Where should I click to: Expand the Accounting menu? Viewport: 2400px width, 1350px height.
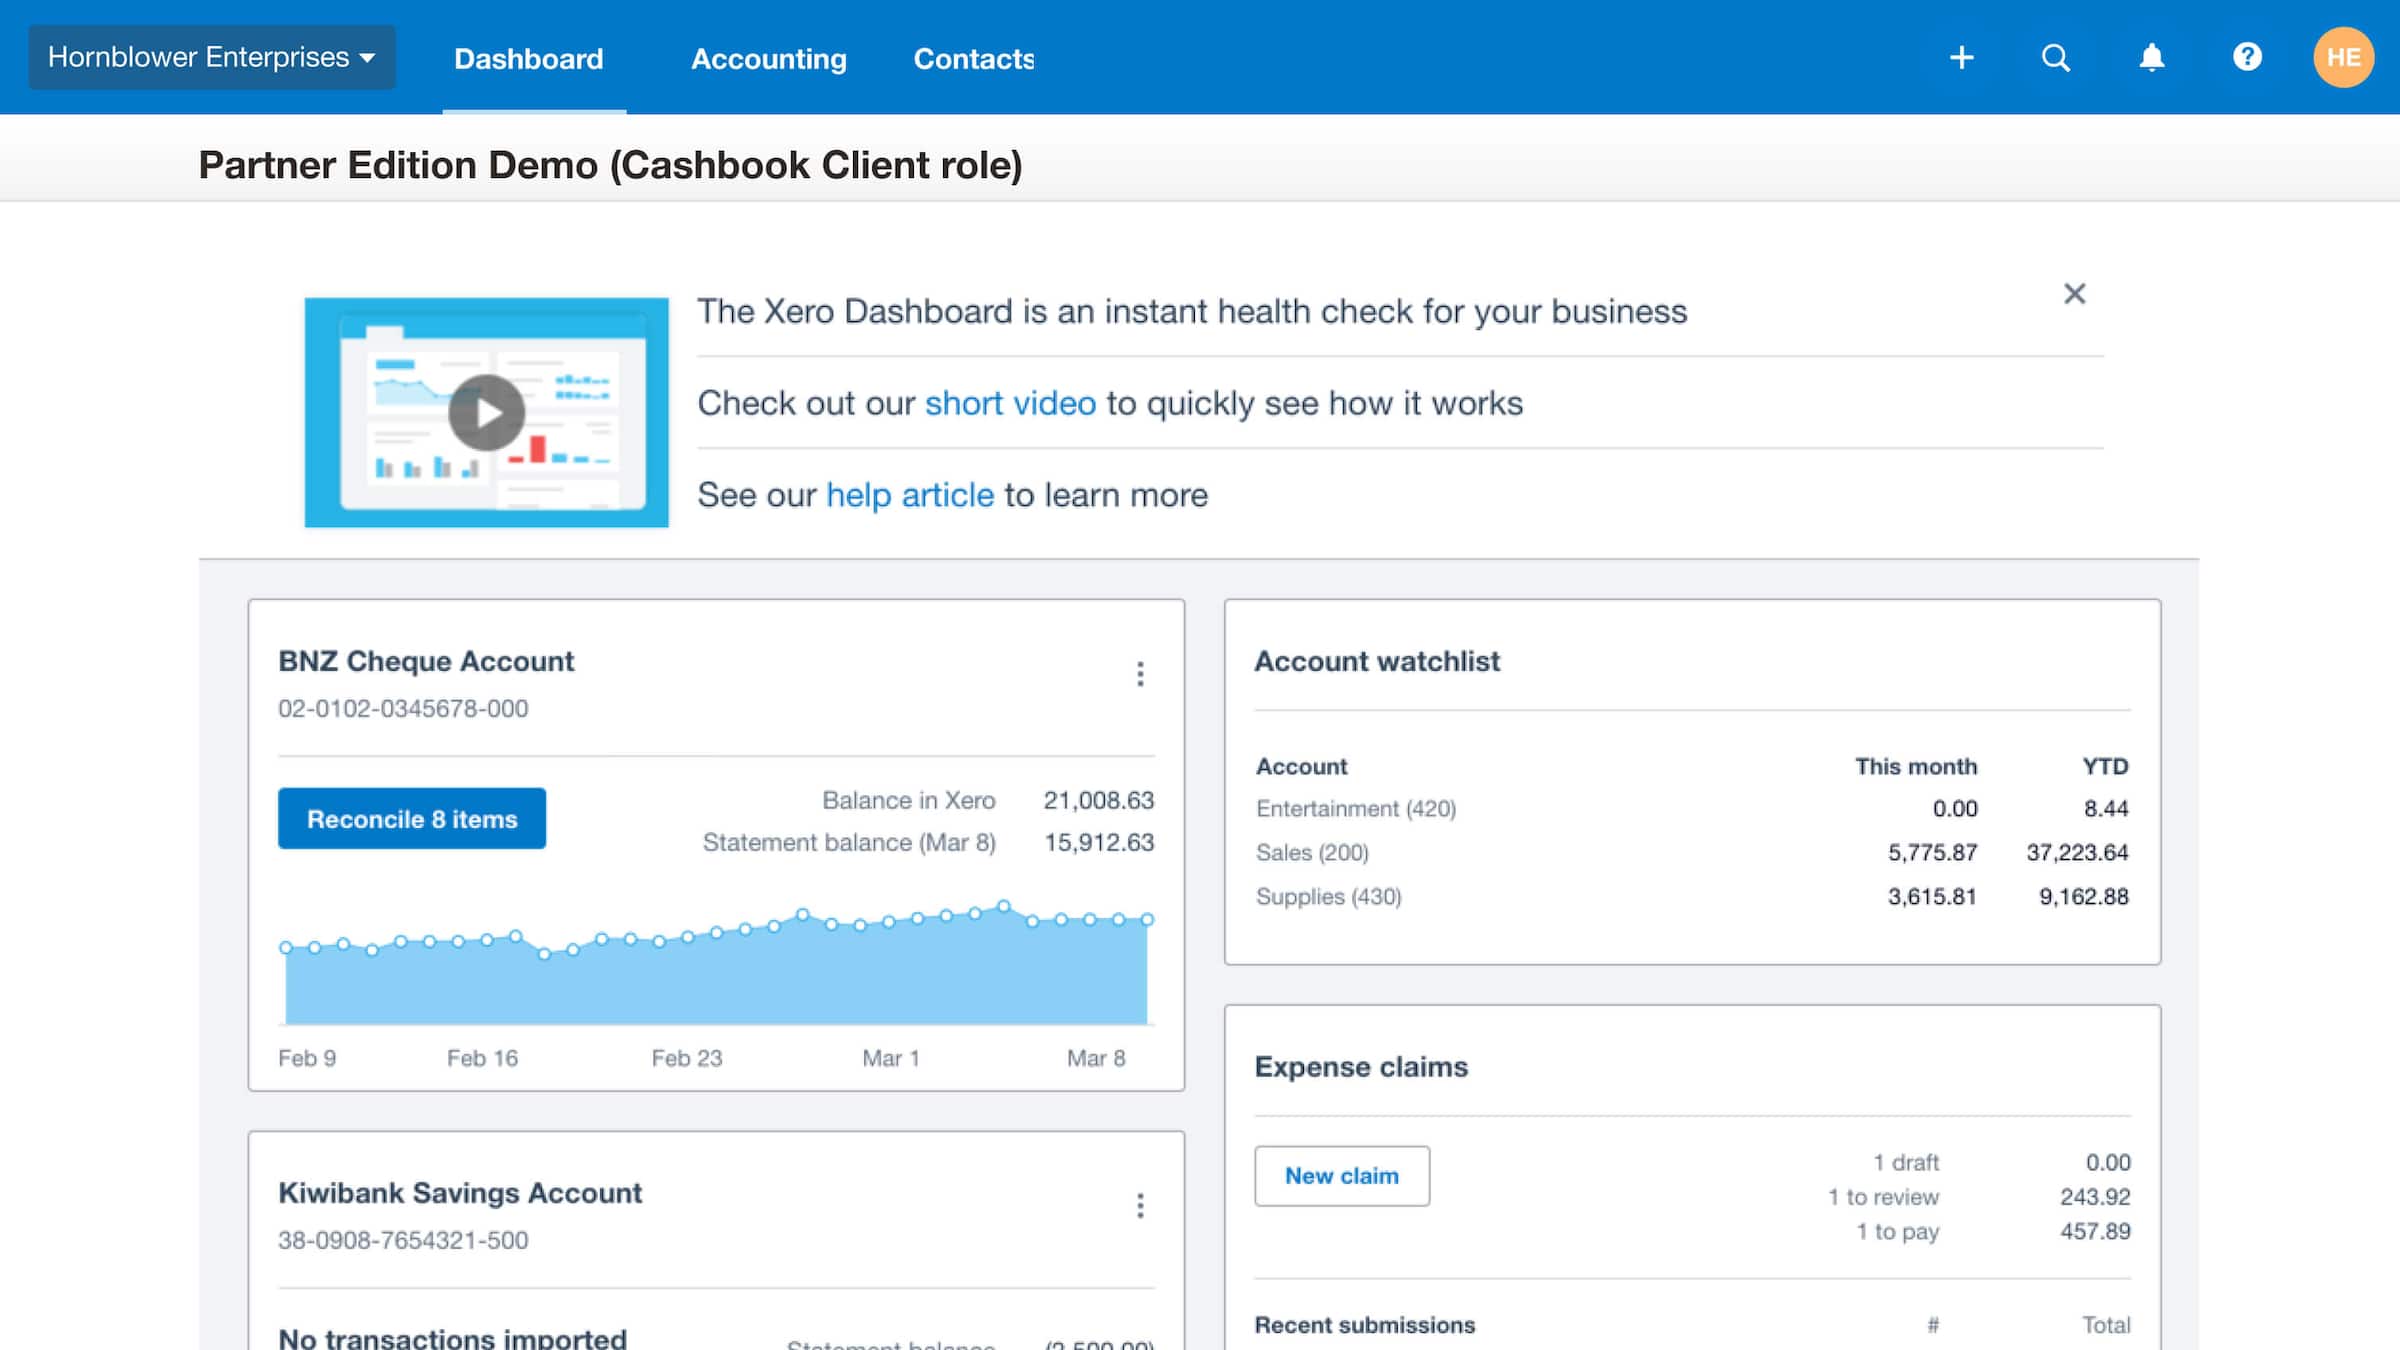point(768,59)
